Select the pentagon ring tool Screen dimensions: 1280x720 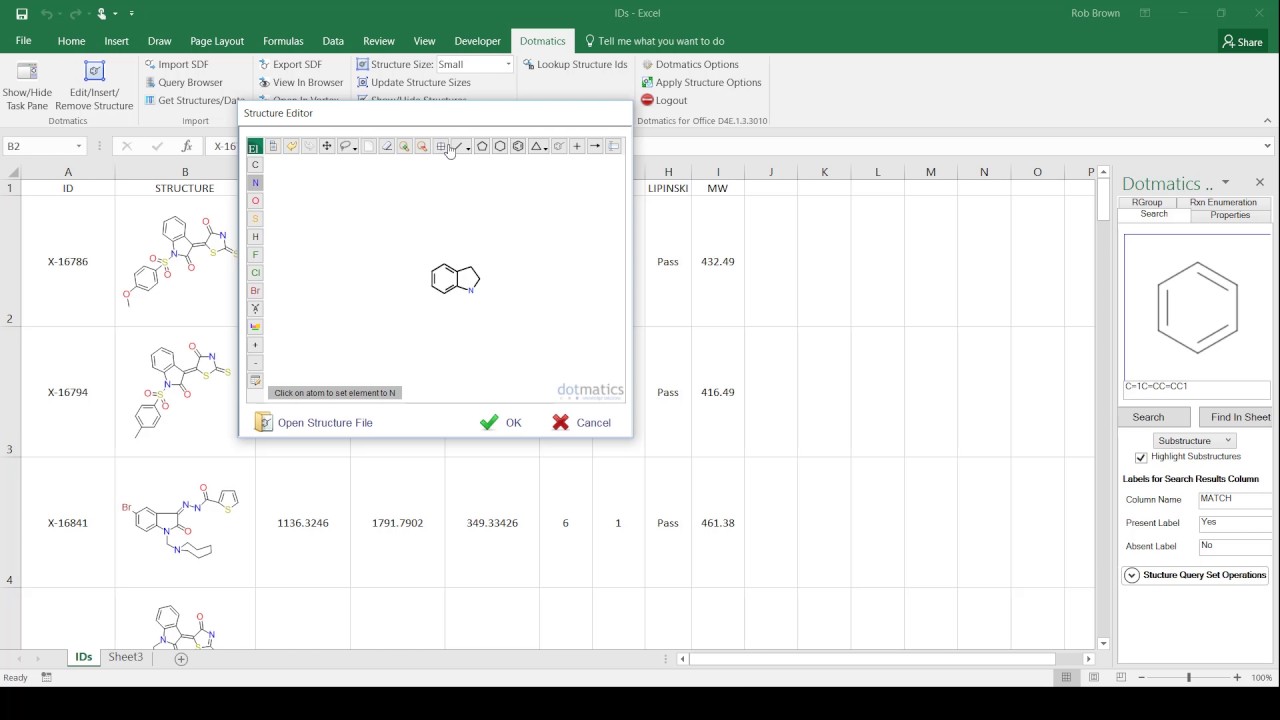pyautogui.click(x=482, y=146)
